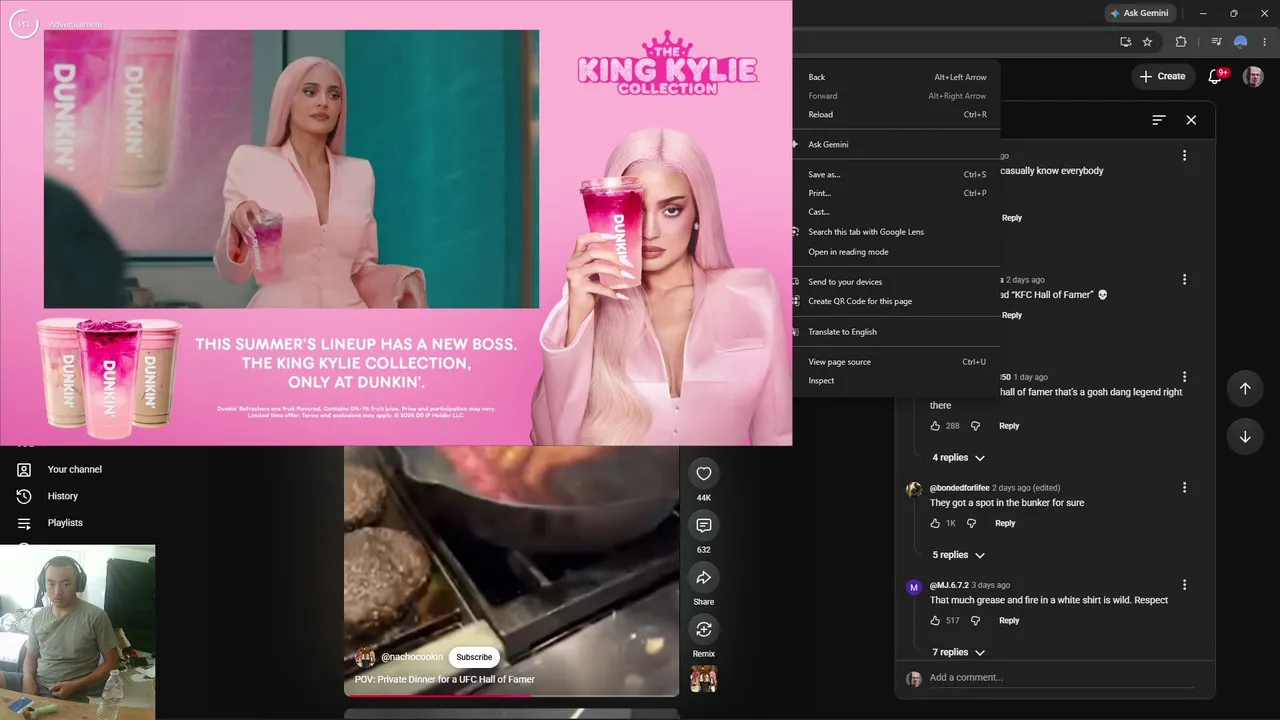Reply to the @bondedforlifee comment
Image resolution: width=1280 pixels, height=720 pixels.
(1005, 523)
